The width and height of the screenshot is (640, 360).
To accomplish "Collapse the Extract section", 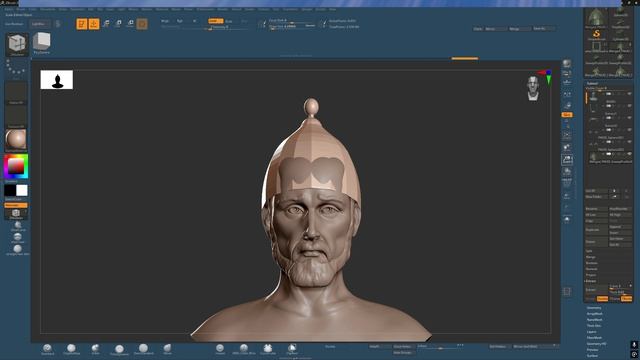I will point(591,281).
